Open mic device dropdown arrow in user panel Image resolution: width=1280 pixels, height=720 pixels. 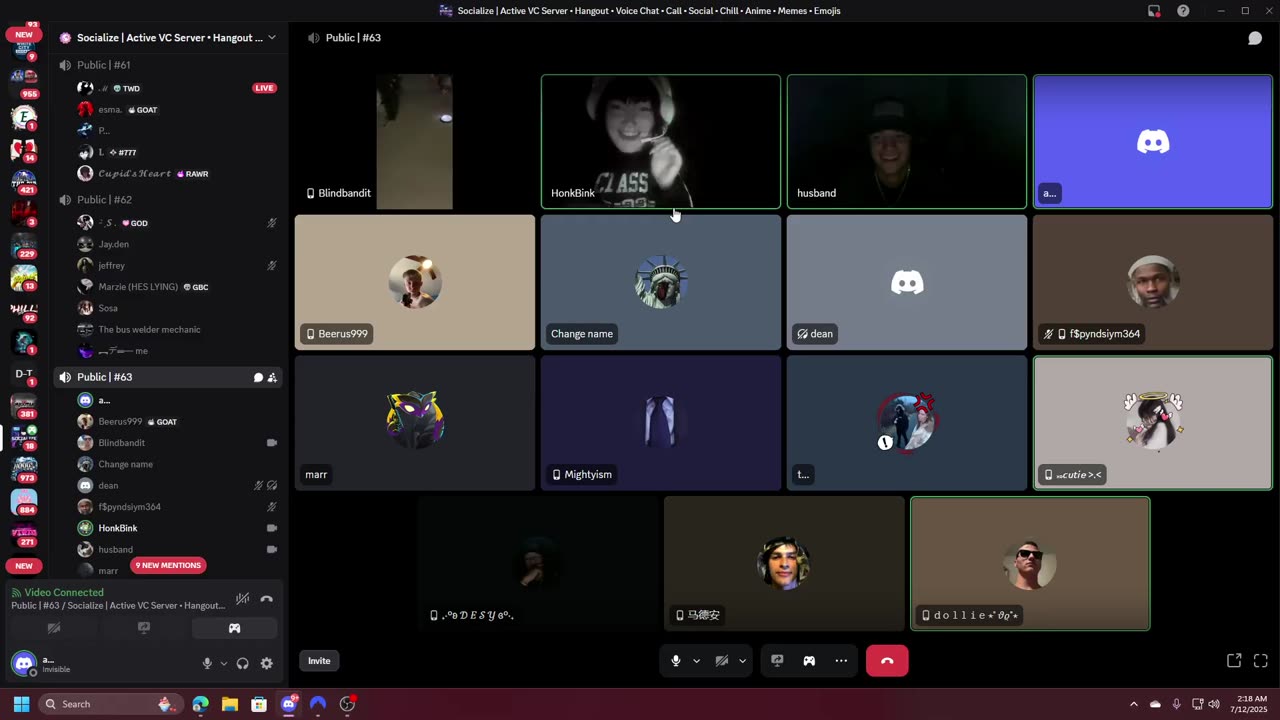click(x=223, y=663)
